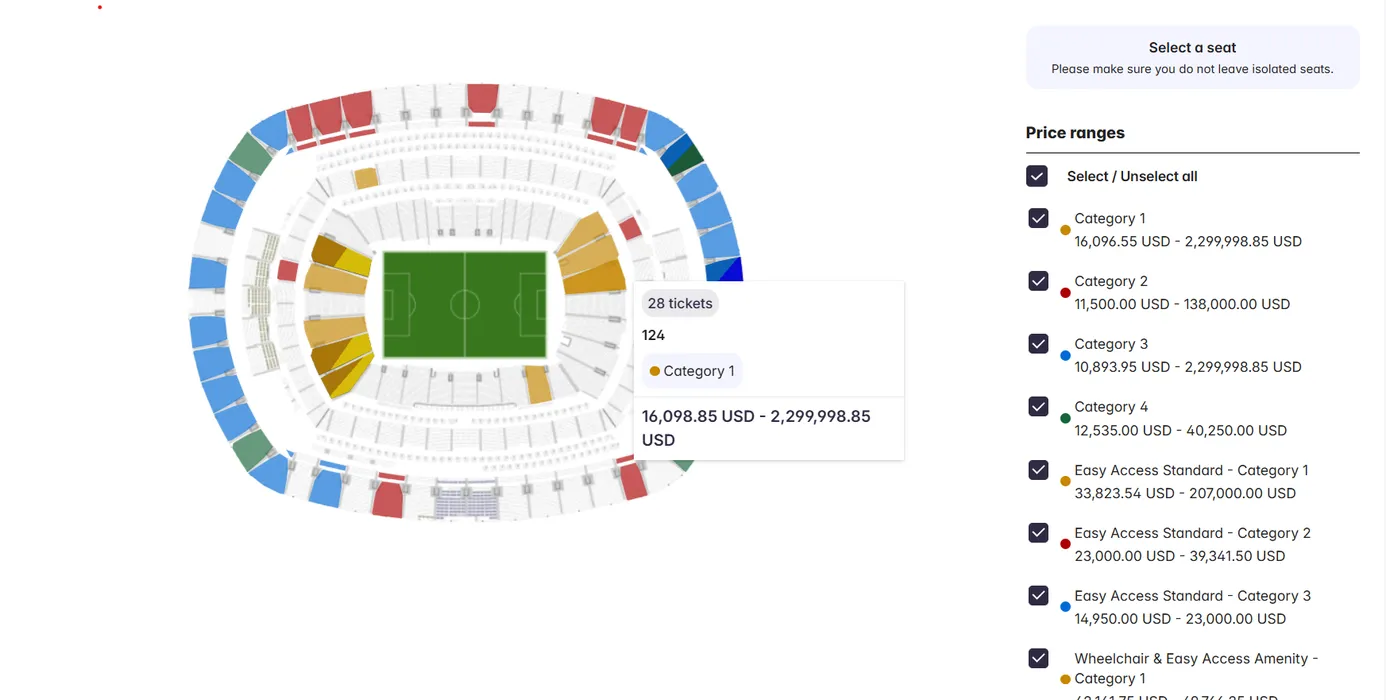Click the green dot beside Category 4 legend
Image resolution: width=1386 pixels, height=700 pixels.
pos(1066,419)
